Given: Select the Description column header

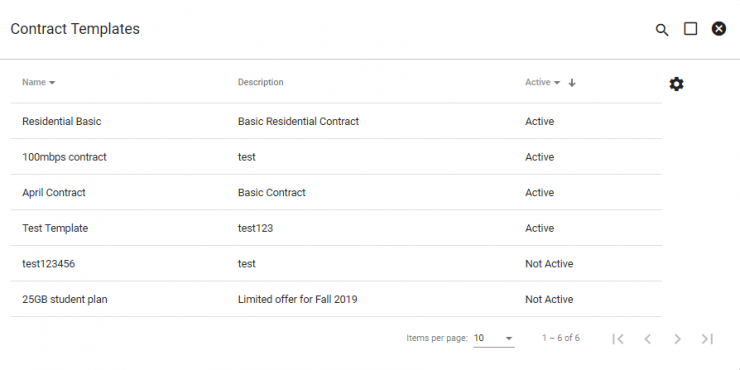Looking at the screenshot, I should [x=261, y=82].
